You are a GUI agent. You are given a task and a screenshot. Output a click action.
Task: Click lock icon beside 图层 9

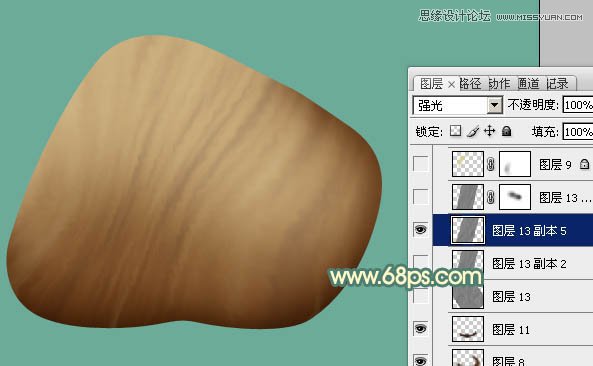click(584, 164)
